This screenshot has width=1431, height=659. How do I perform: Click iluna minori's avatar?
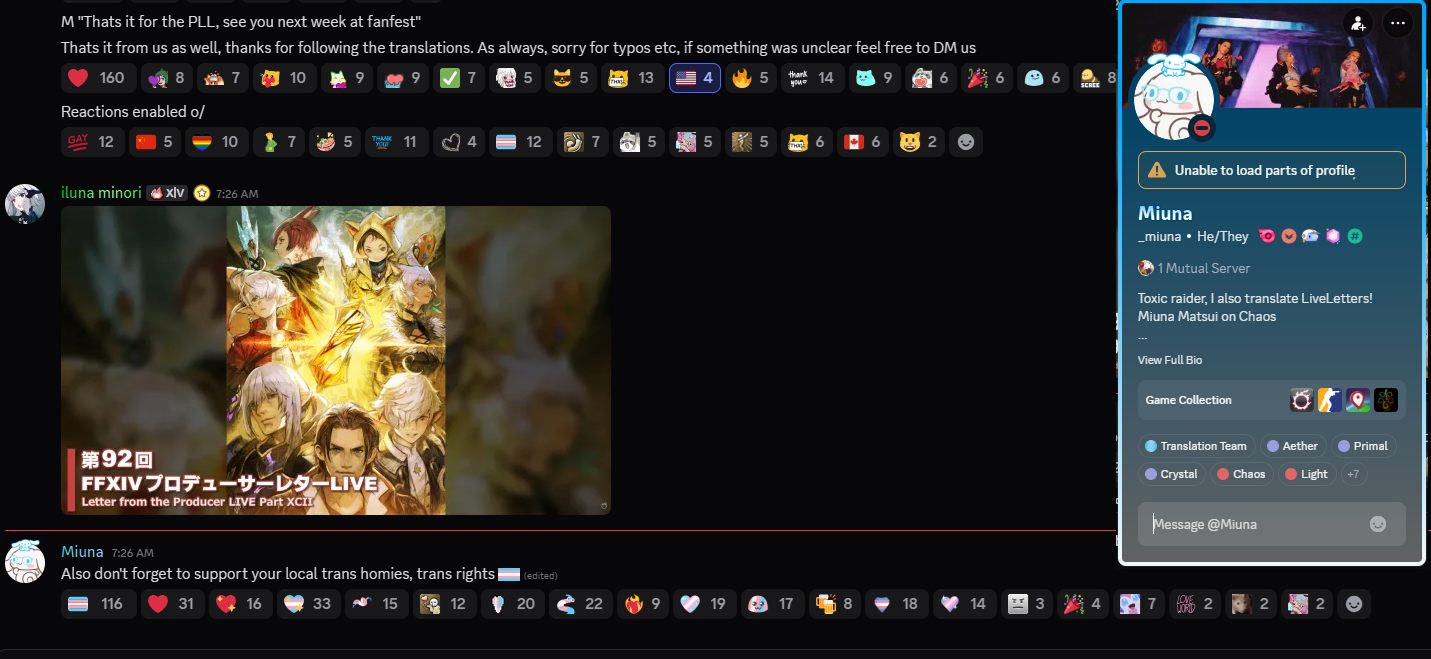(25, 203)
